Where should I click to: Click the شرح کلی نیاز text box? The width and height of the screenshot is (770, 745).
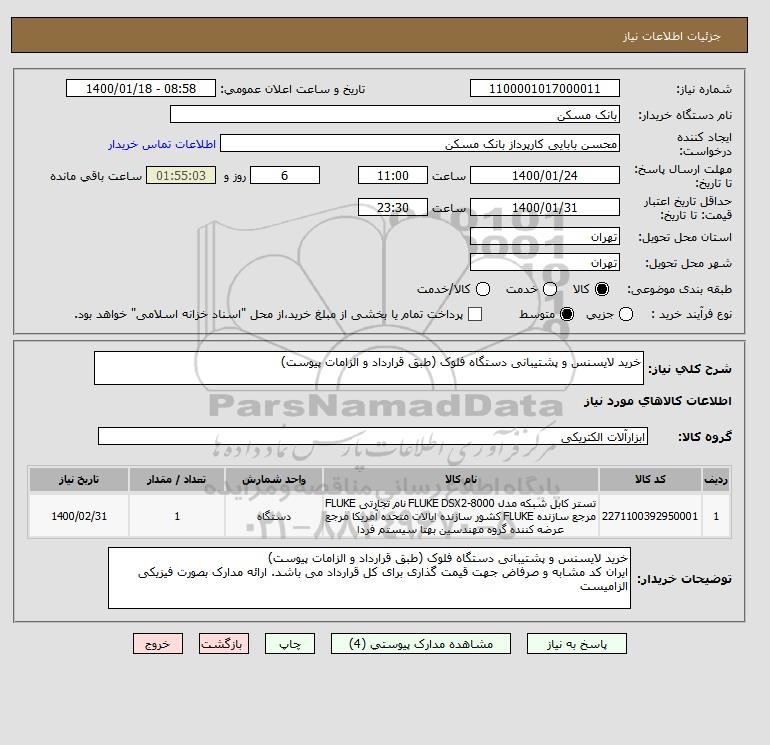369,368
